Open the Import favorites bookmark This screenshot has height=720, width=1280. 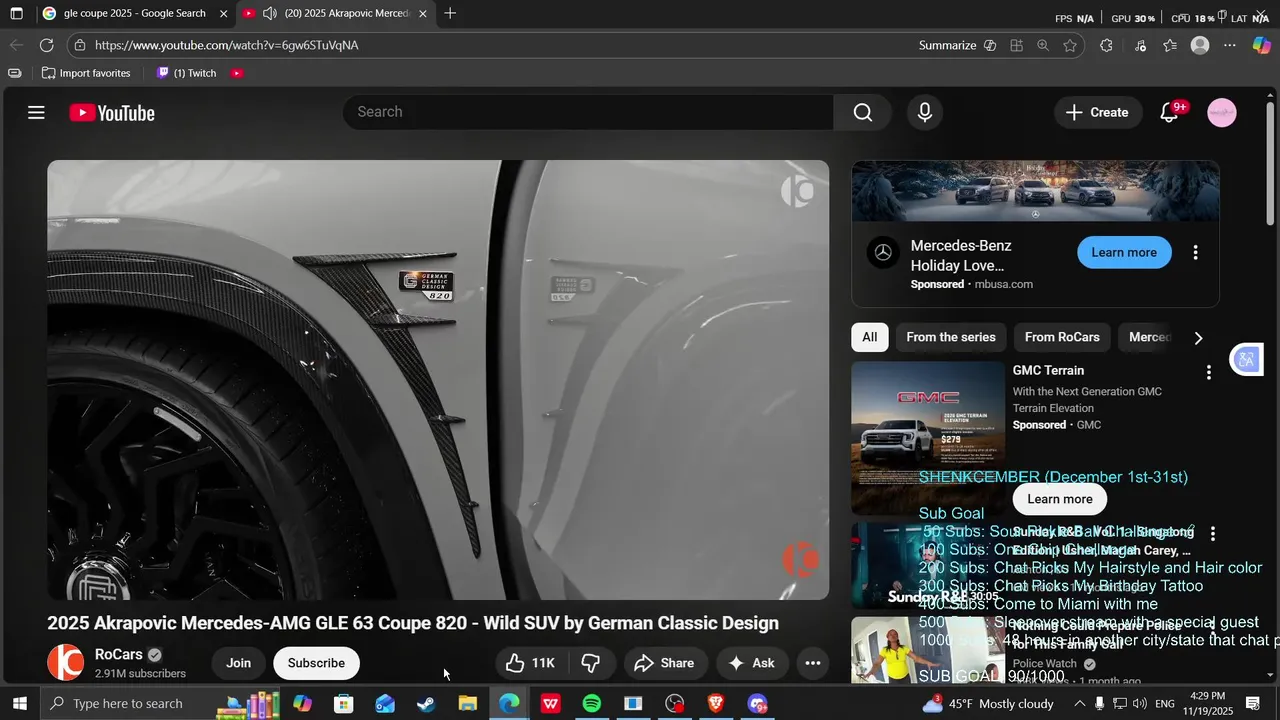pos(86,73)
